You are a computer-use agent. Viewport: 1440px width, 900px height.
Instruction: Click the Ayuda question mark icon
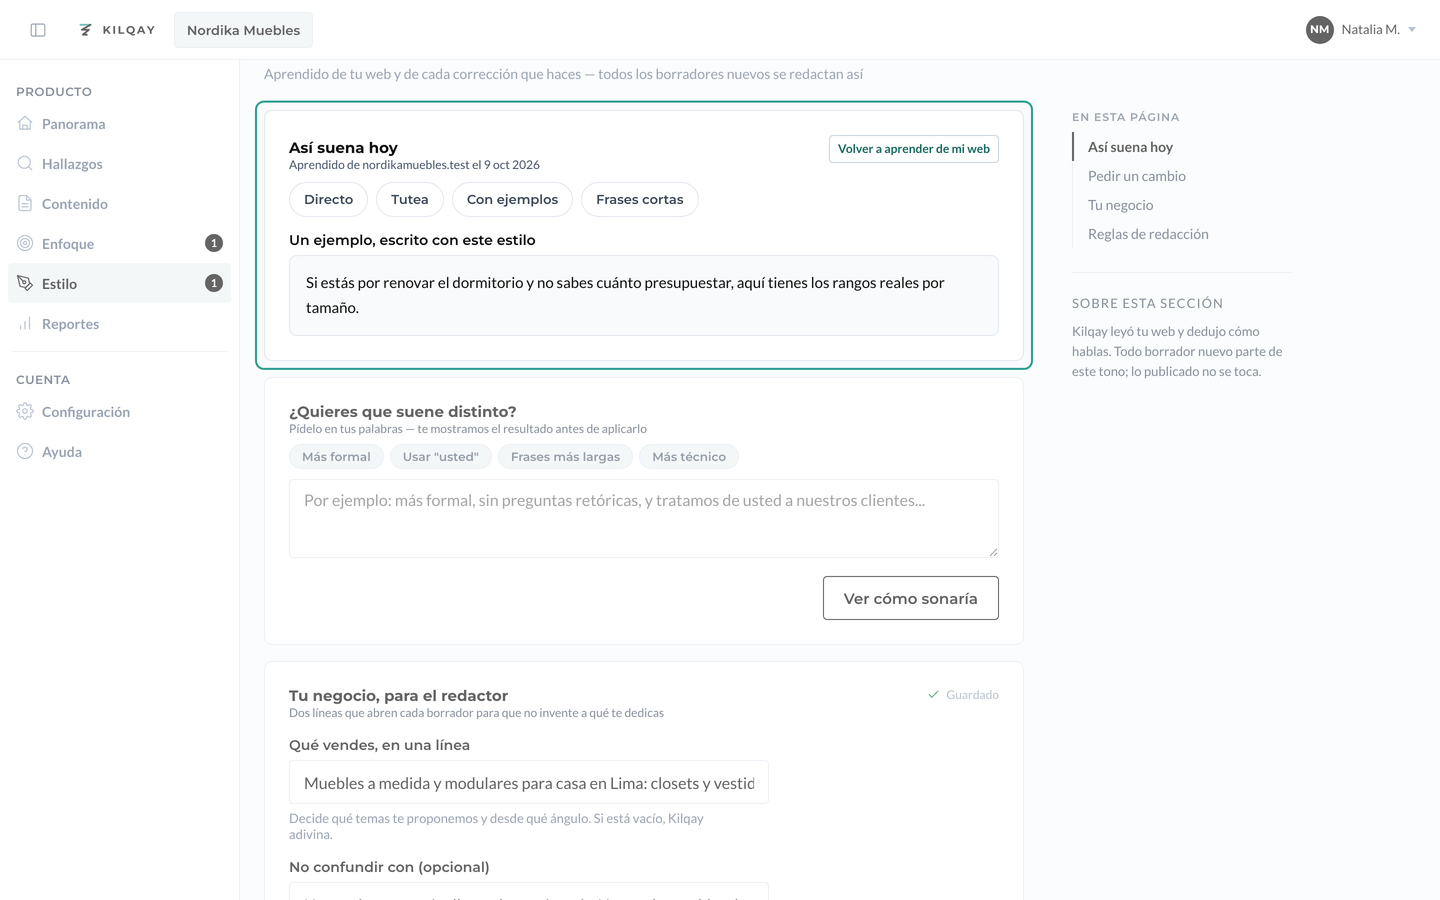click(25, 451)
